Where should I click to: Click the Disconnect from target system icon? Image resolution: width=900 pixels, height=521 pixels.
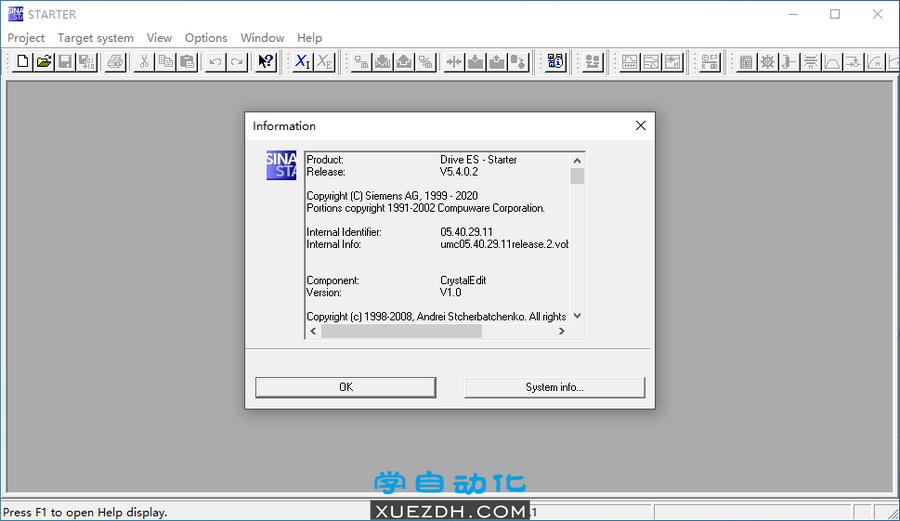coord(425,61)
